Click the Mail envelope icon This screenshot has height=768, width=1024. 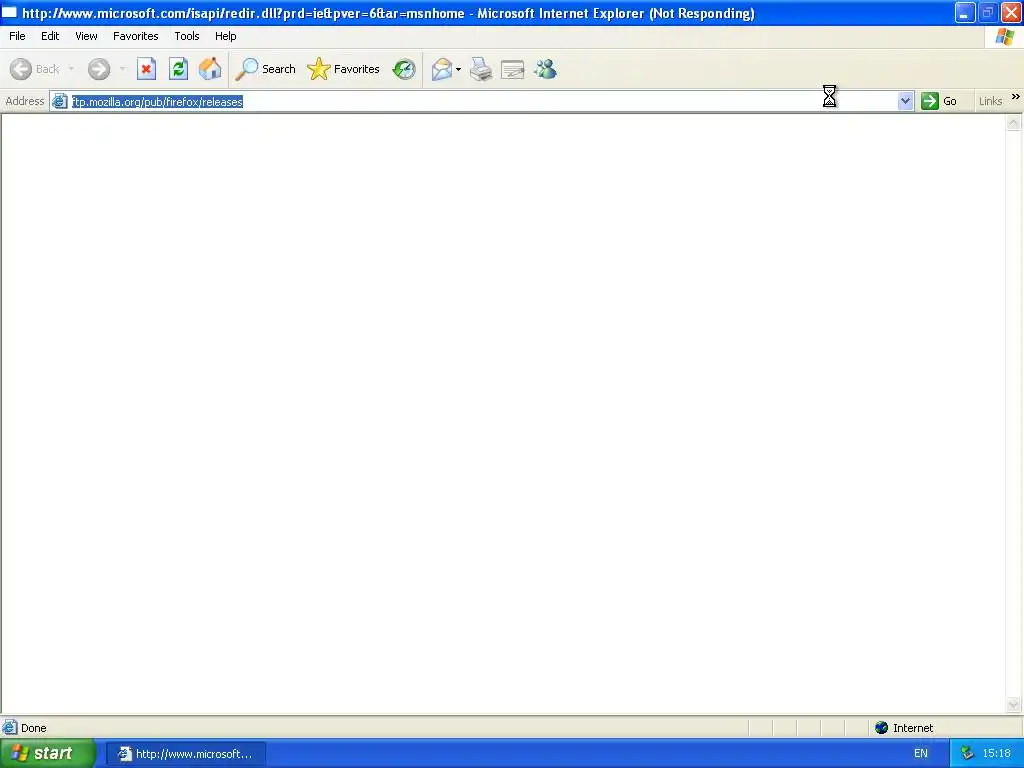point(442,69)
